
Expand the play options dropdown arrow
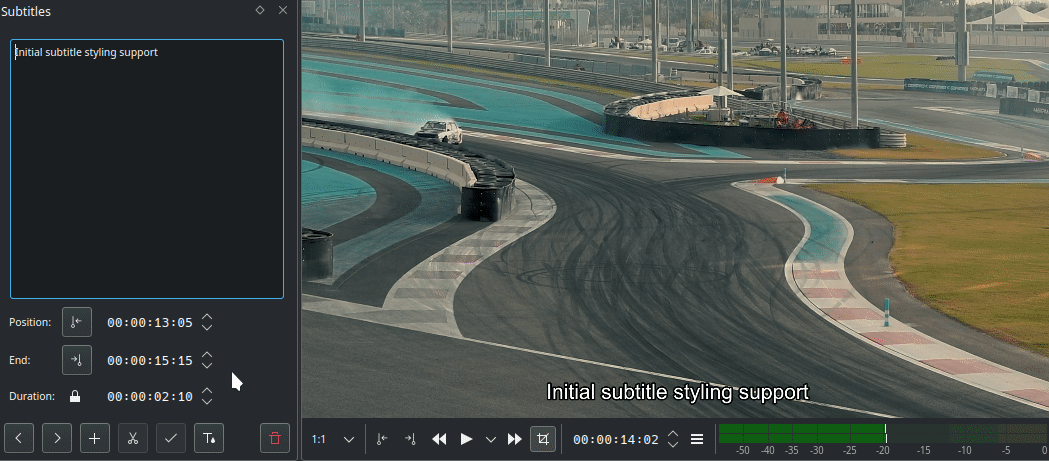pyautogui.click(x=490, y=439)
